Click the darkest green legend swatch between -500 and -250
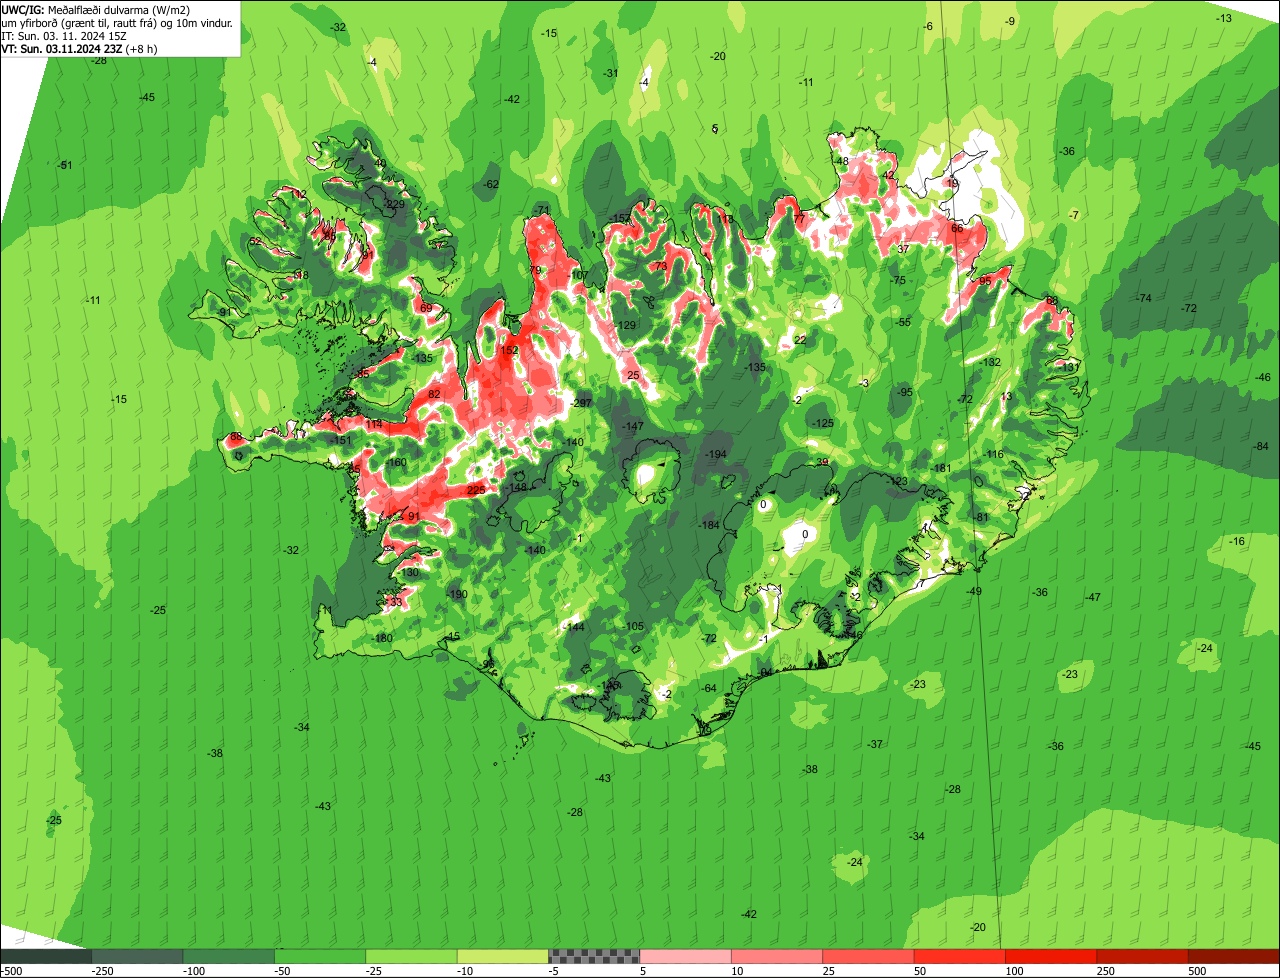Screen dimensions: 1280x978 coord(46,956)
